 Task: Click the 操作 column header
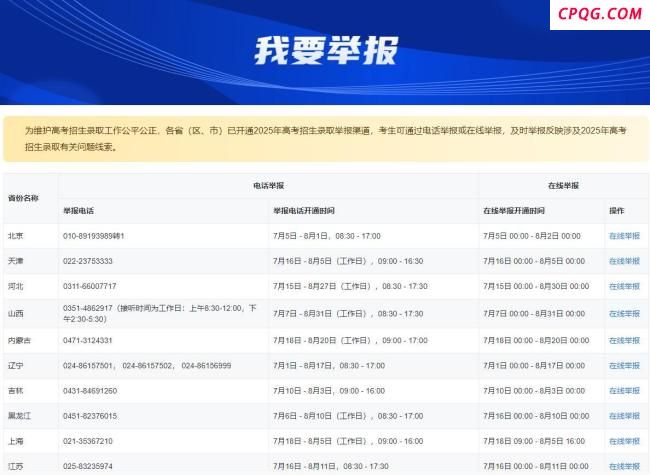point(617,211)
